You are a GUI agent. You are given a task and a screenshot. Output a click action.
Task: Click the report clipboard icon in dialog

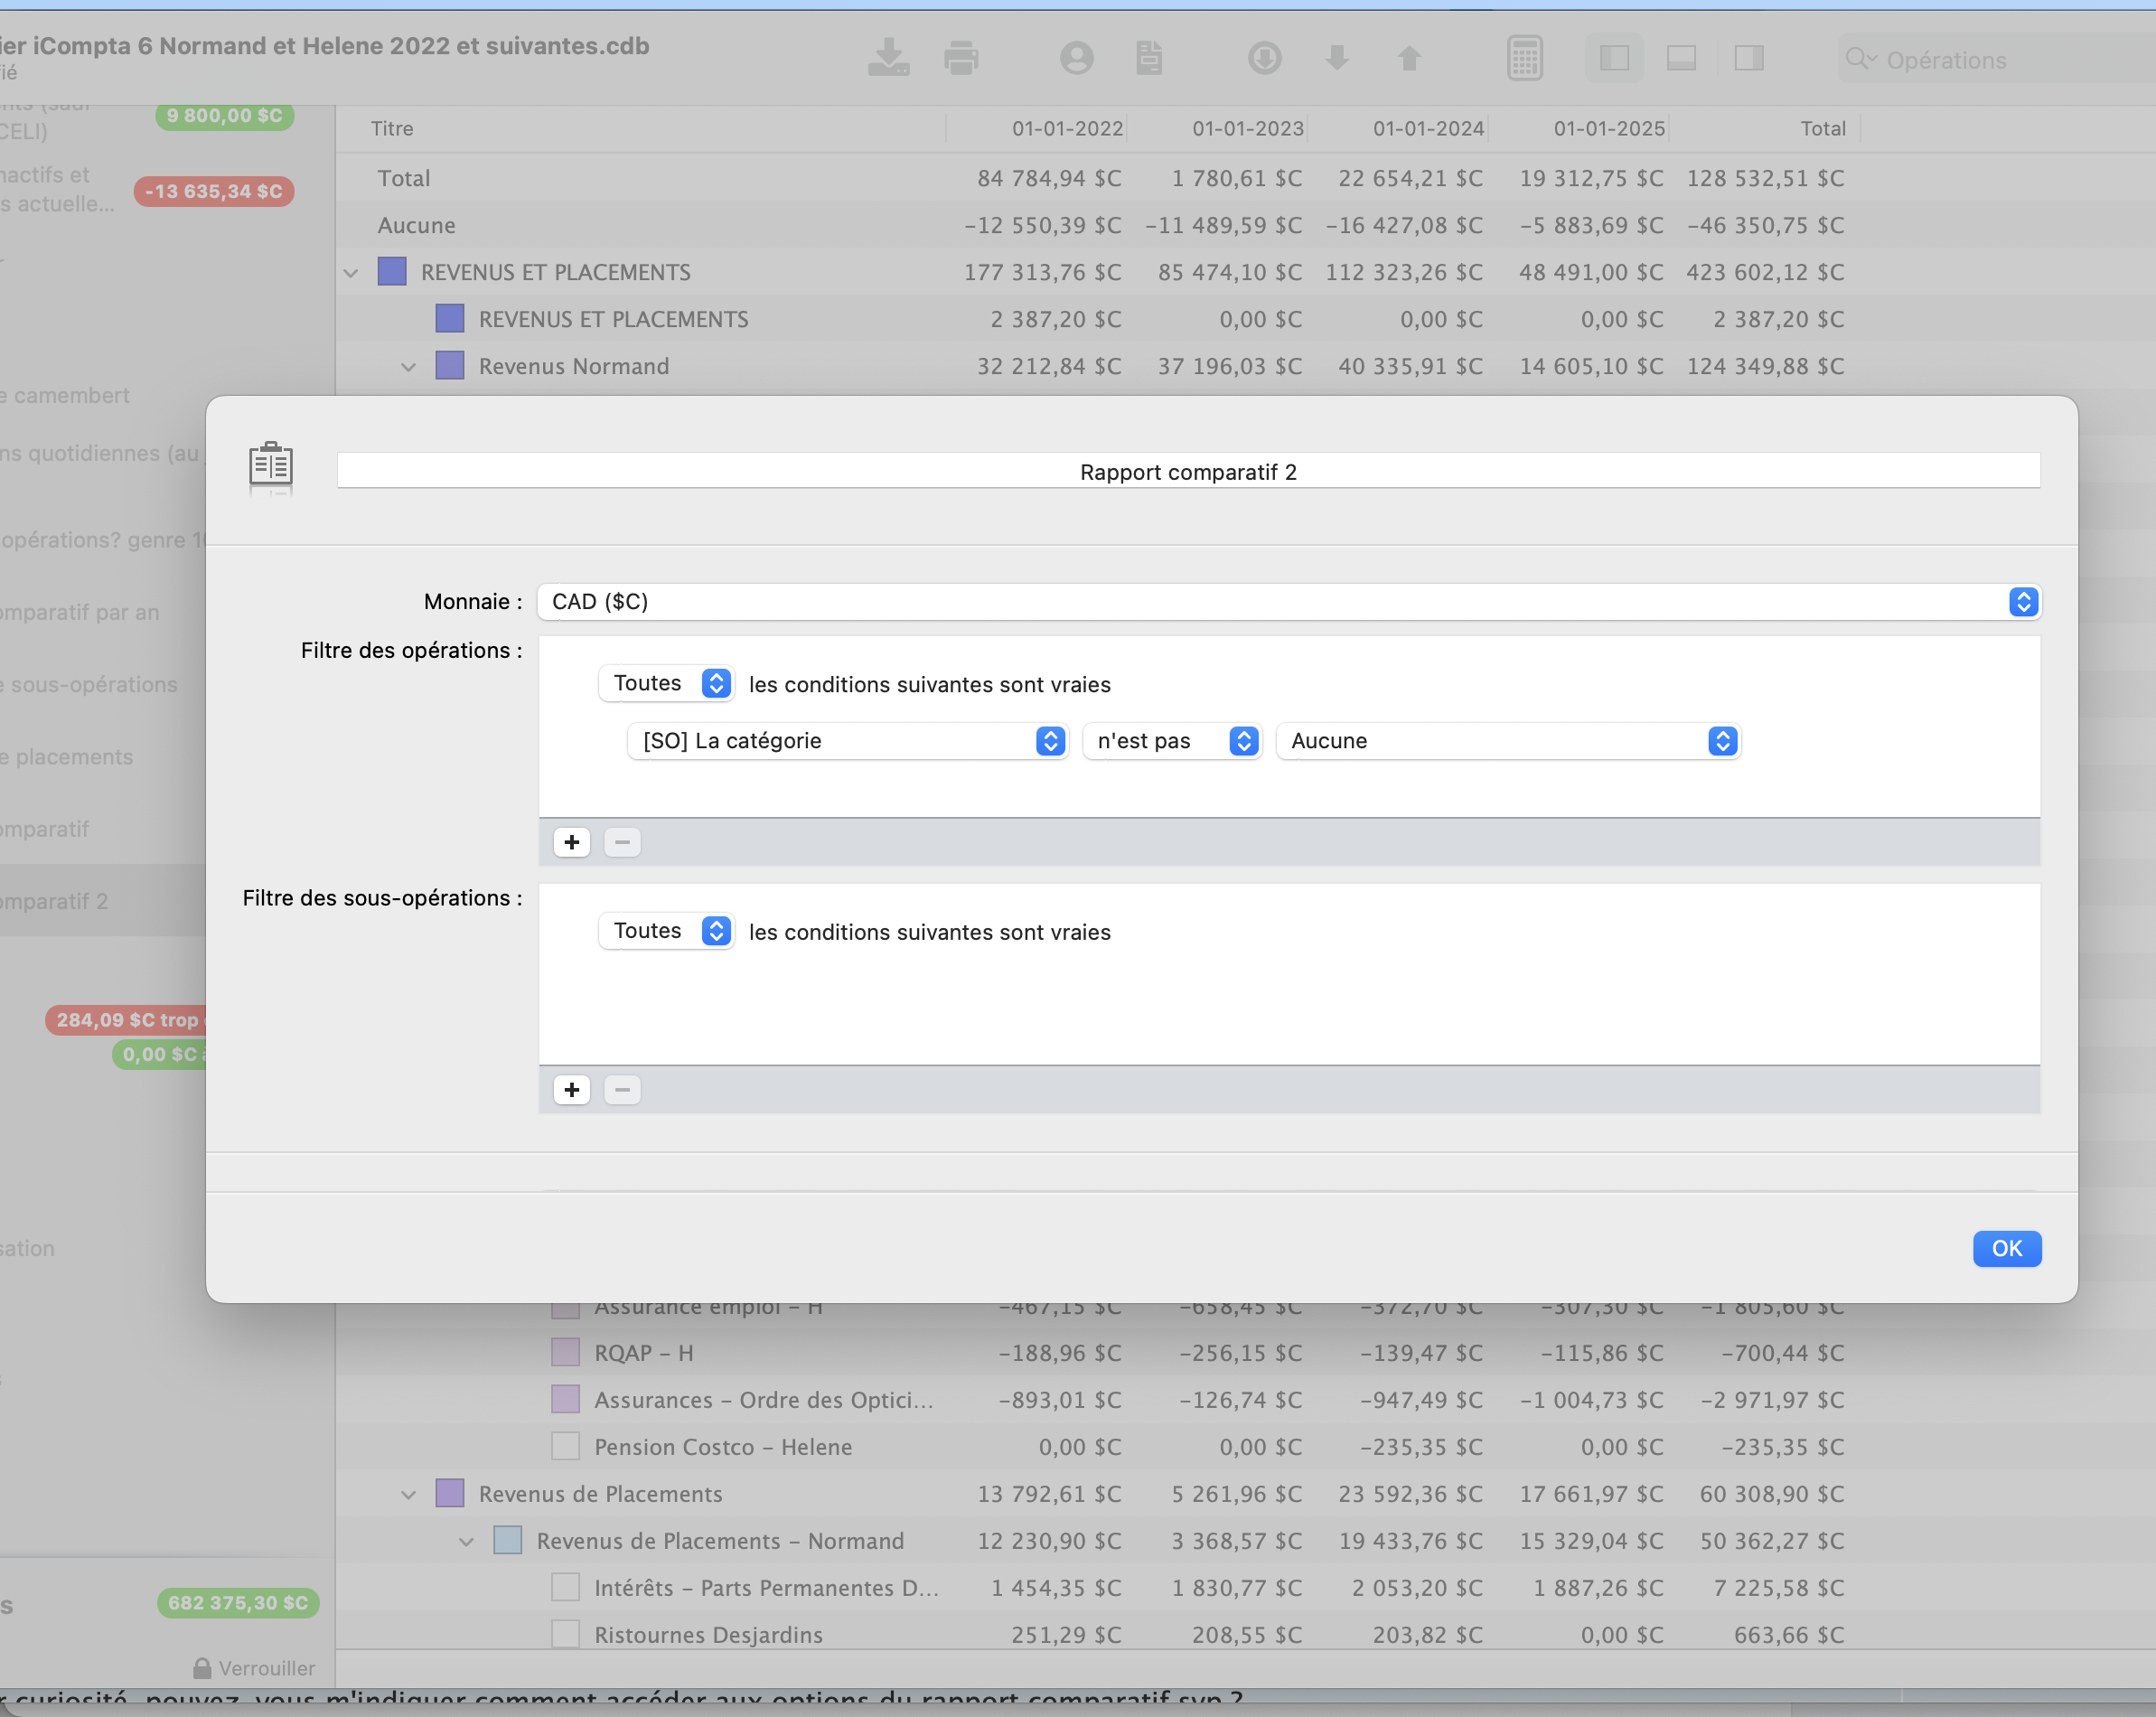point(270,467)
